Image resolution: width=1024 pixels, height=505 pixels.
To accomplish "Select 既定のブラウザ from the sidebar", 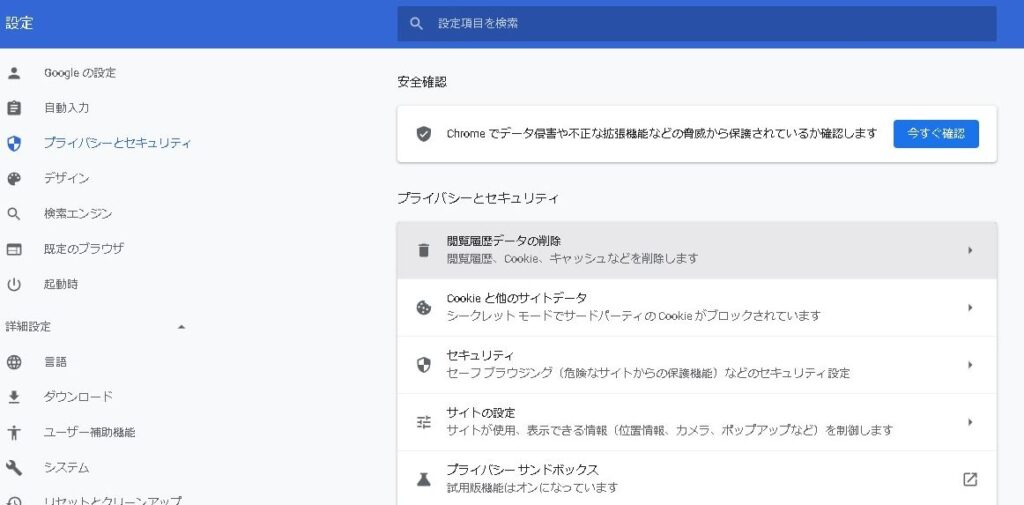I will point(84,249).
